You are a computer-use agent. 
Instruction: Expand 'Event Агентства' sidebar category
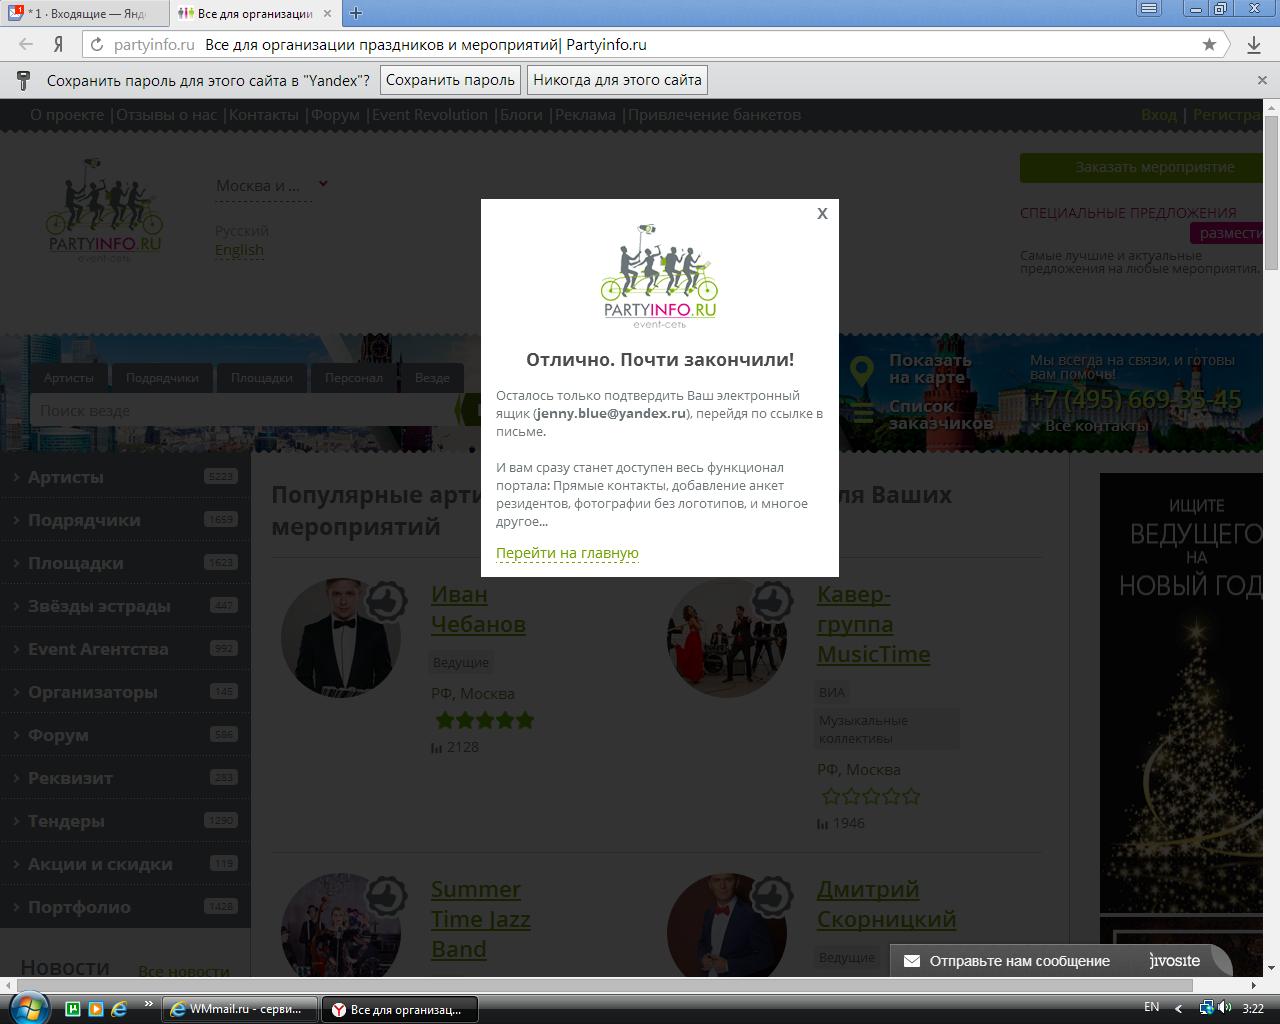[x=125, y=649]
